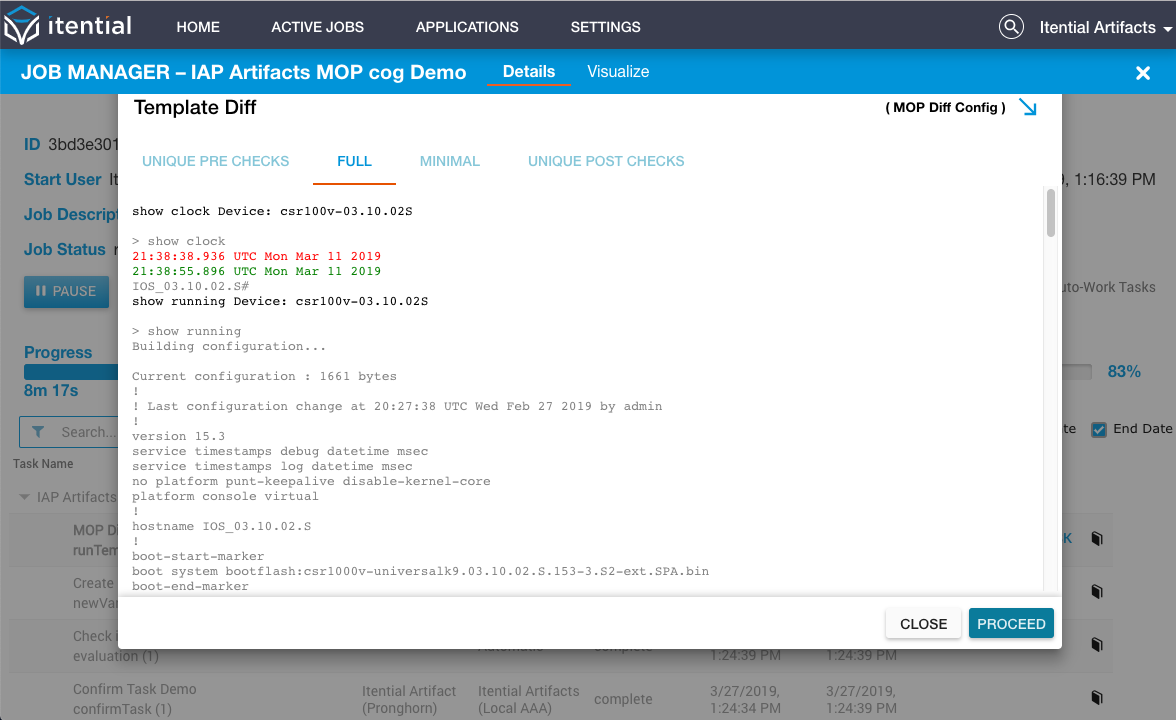Open document icon in Create newVariable row
Image resolution: width=1176 pixels, height=720 pixels.
1096,592
